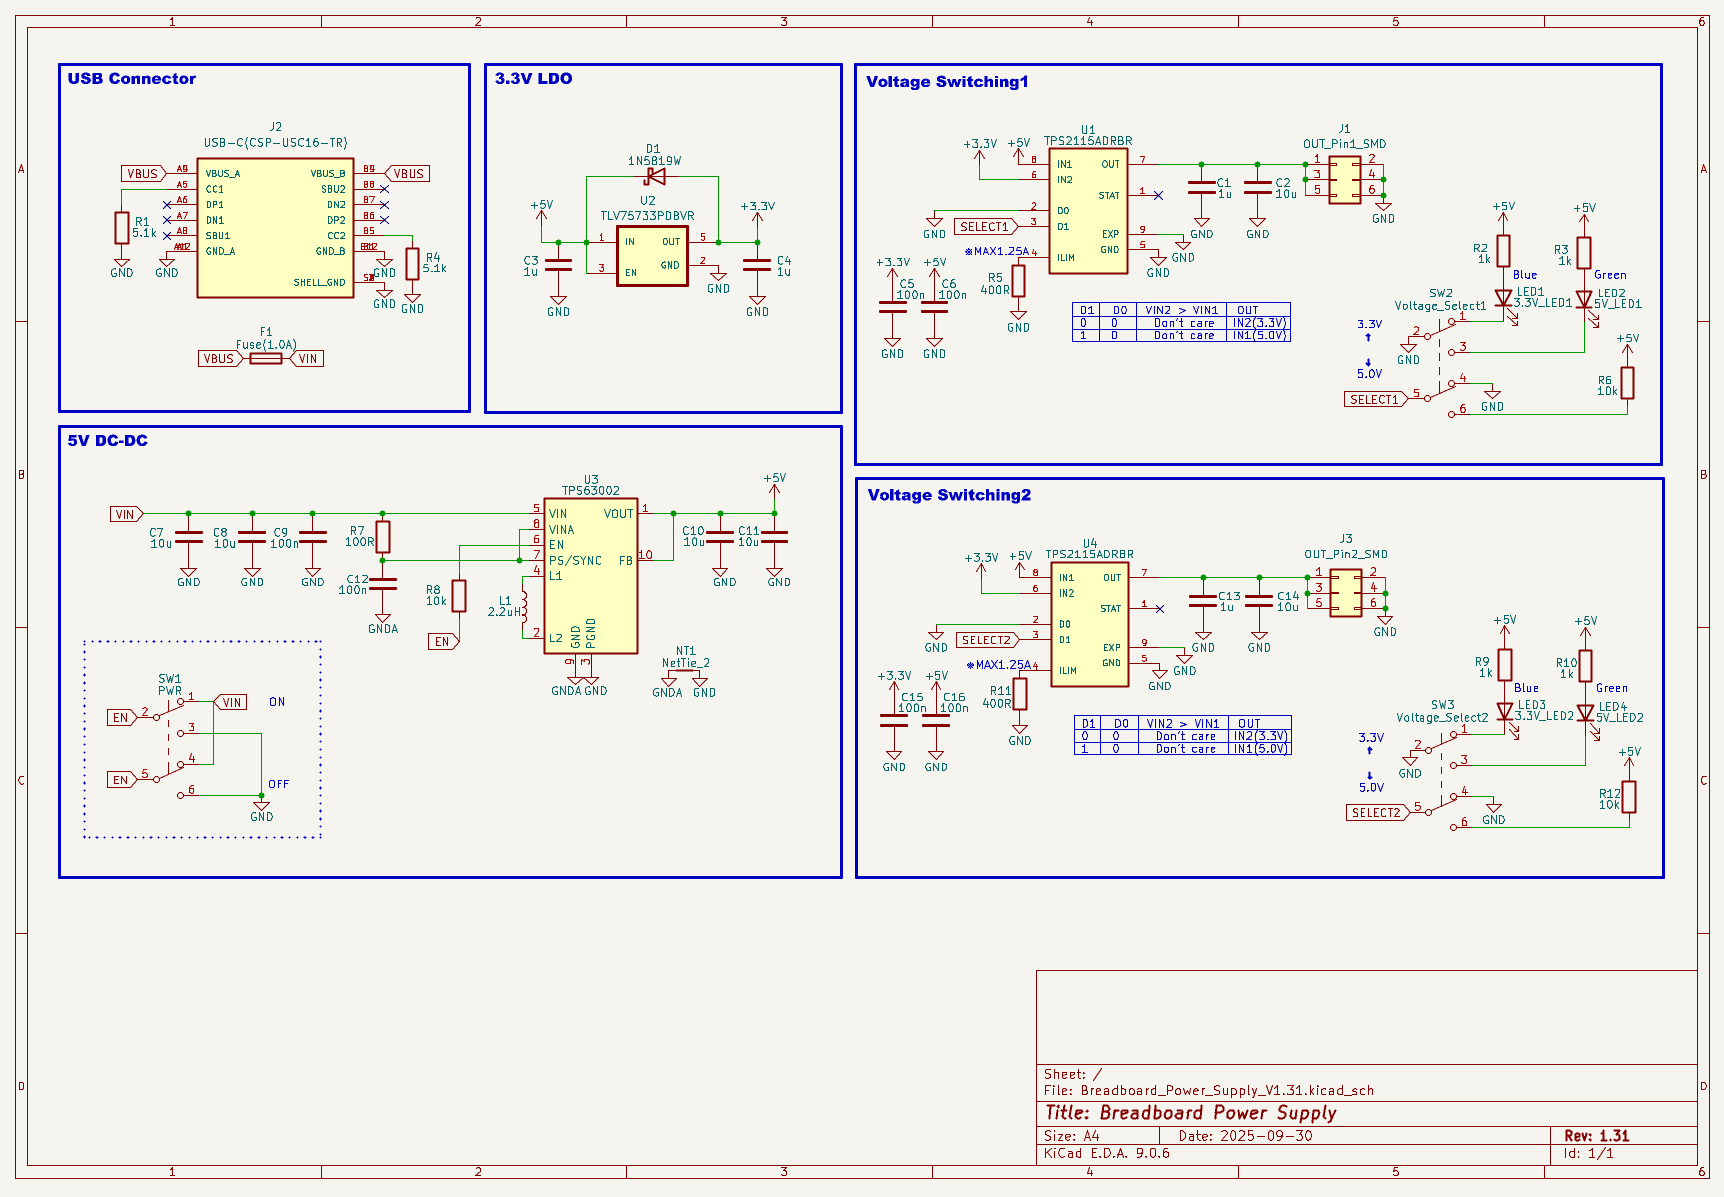Click the NT1 NetTie_2 symbol
Viewport: 1724px width, 1197px height.
pyautogui.click(x=686, y=673)
